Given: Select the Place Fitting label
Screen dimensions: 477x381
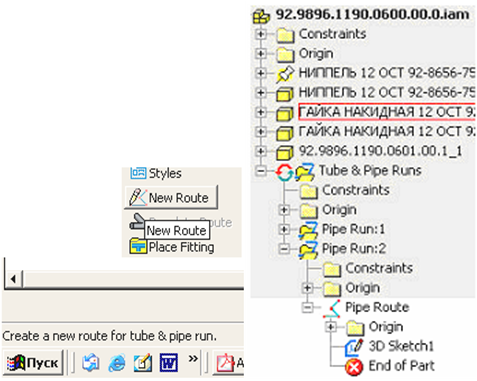Looking at the screenshot, I should pyautogui.click(x=181, y=247).
